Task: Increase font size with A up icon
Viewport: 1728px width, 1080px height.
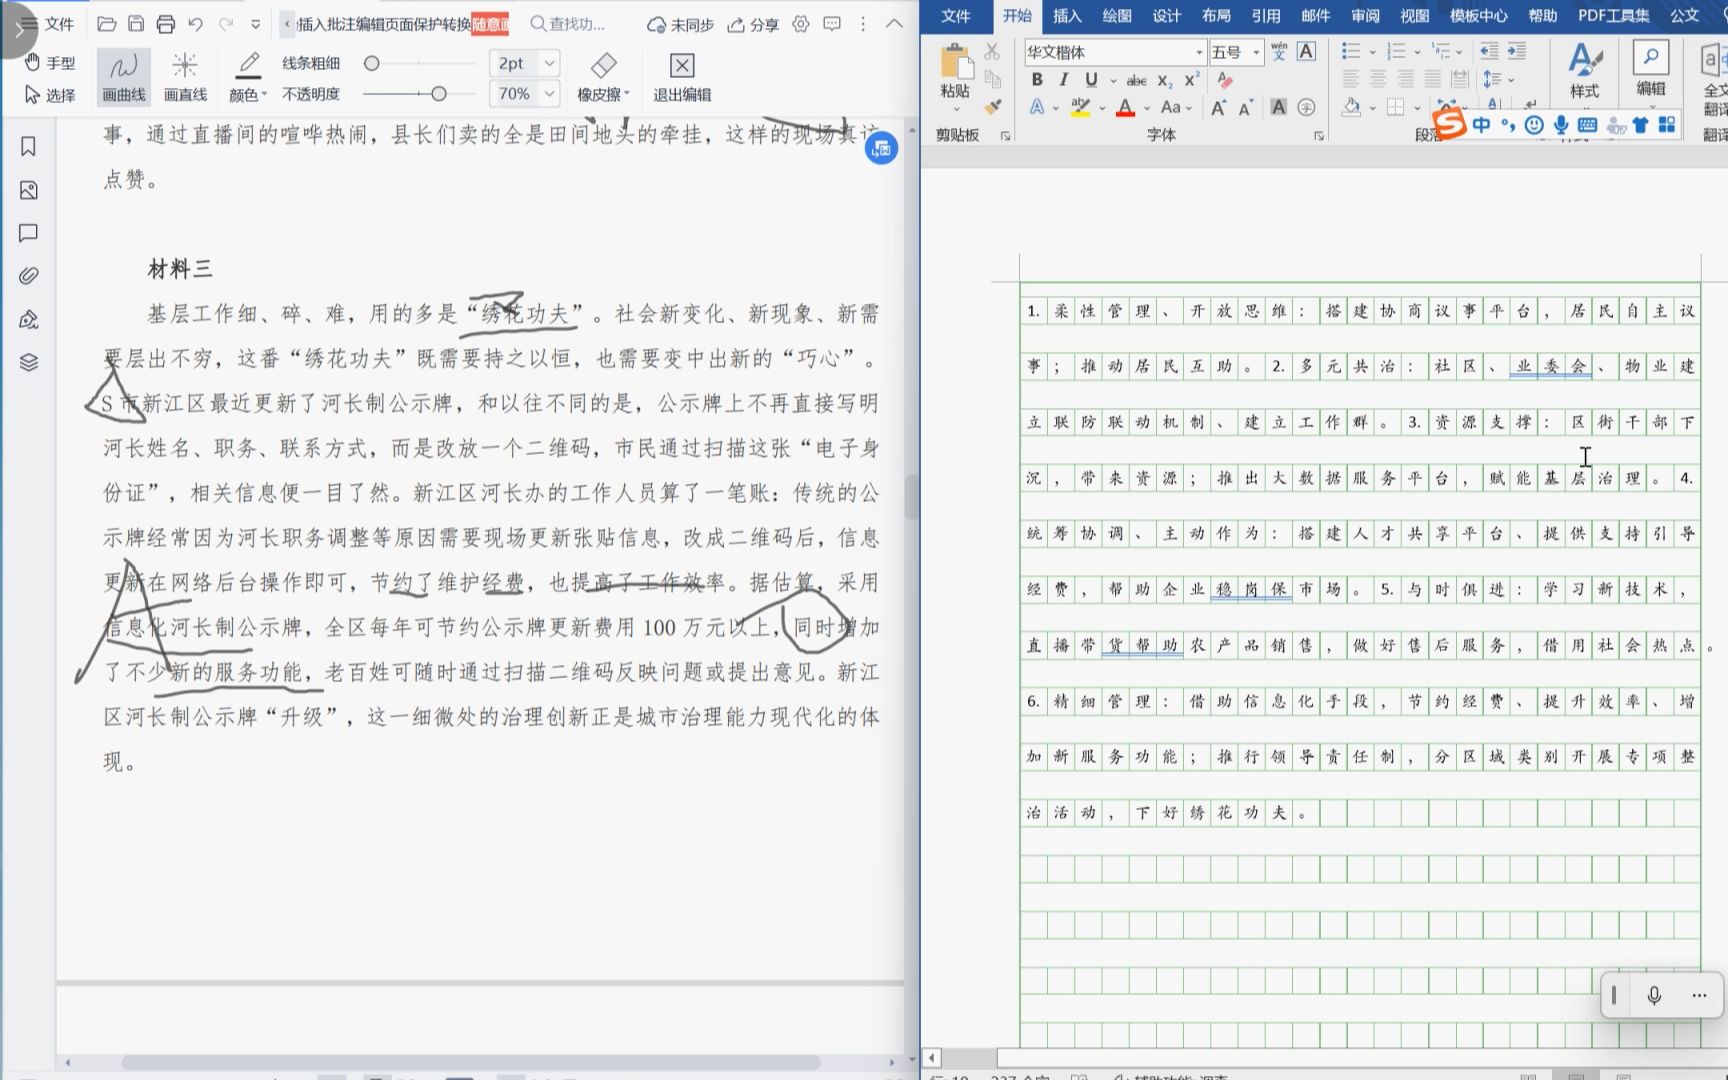Action: coord(1218,108)
